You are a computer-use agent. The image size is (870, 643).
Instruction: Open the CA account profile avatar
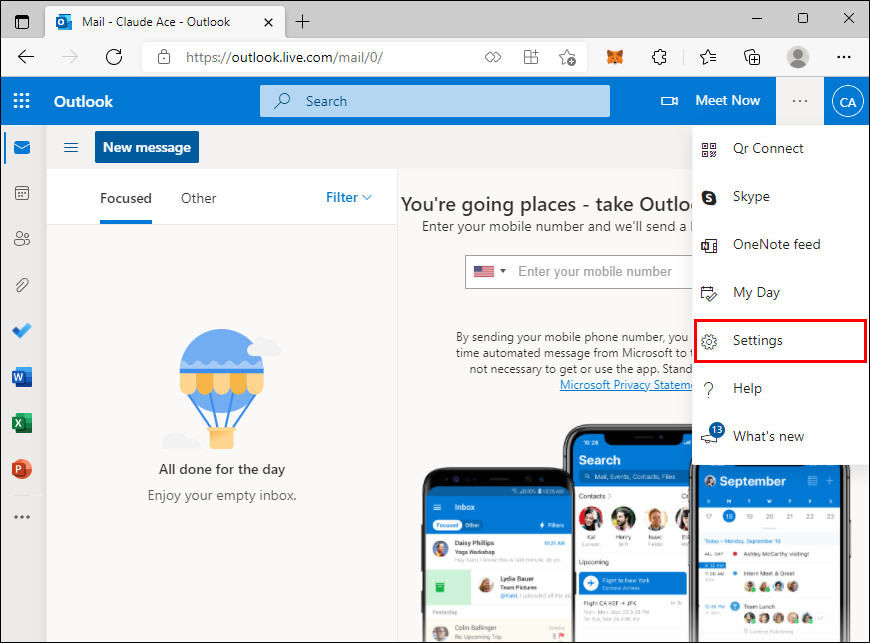[x=847, y=102]
